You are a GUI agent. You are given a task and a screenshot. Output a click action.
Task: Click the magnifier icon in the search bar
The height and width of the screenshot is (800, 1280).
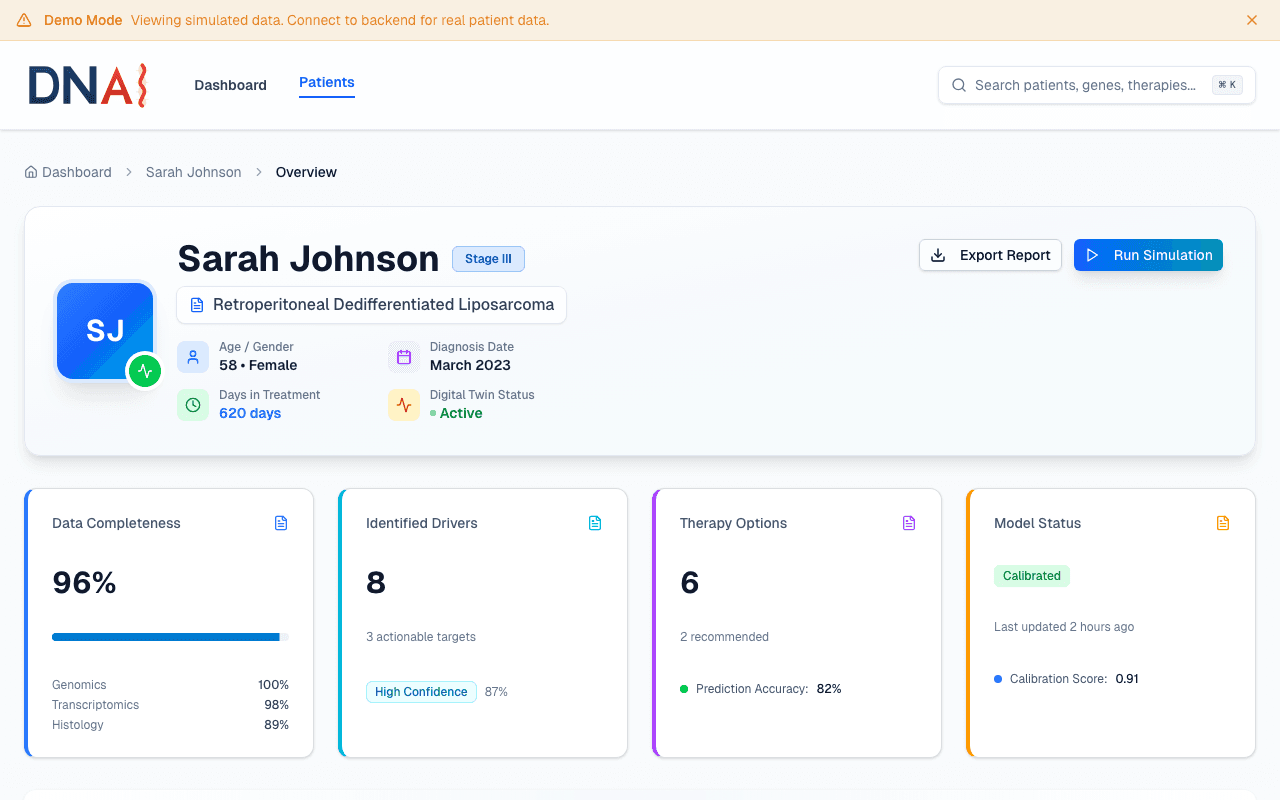click(958, 85)
